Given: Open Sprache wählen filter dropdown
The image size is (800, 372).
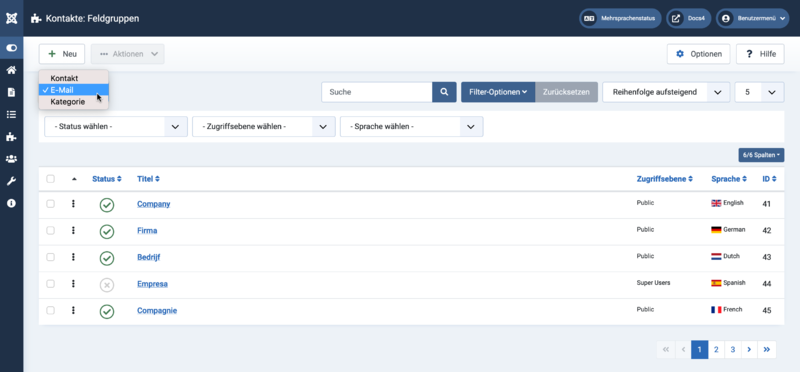Looking at the screenshot, I should [412, 127].
